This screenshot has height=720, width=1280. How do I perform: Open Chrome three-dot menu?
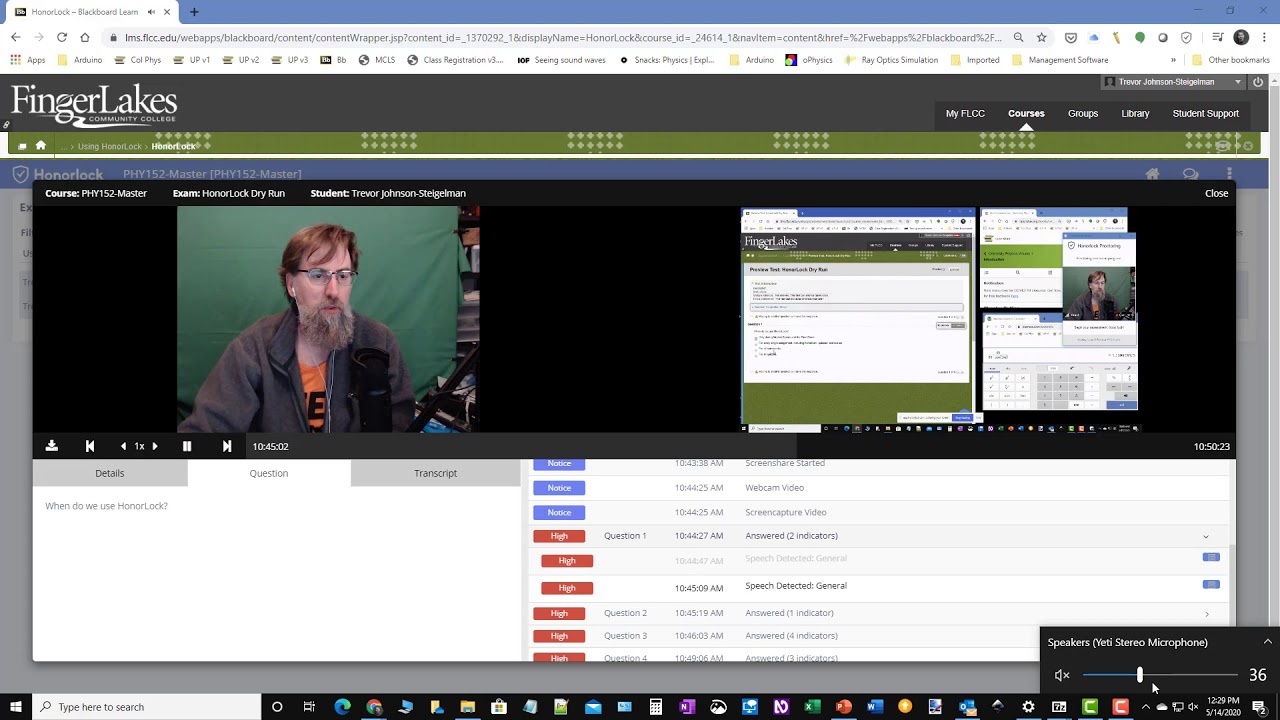pyautogui.click(x=1265, y=37)
